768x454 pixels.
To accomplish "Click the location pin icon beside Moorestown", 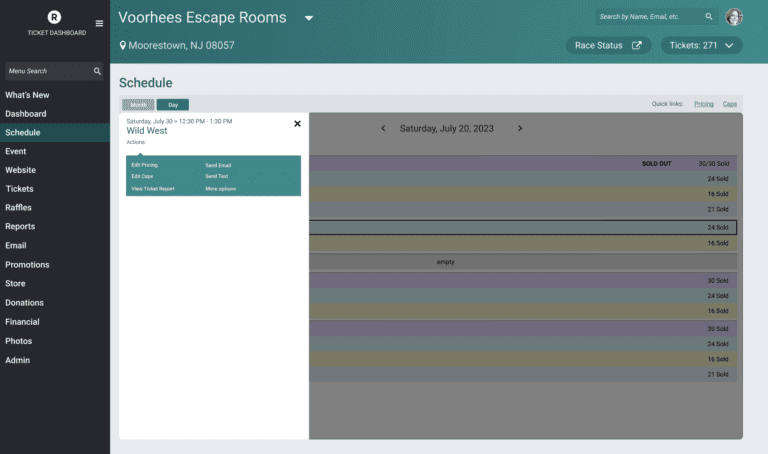I will coord(123,46).
